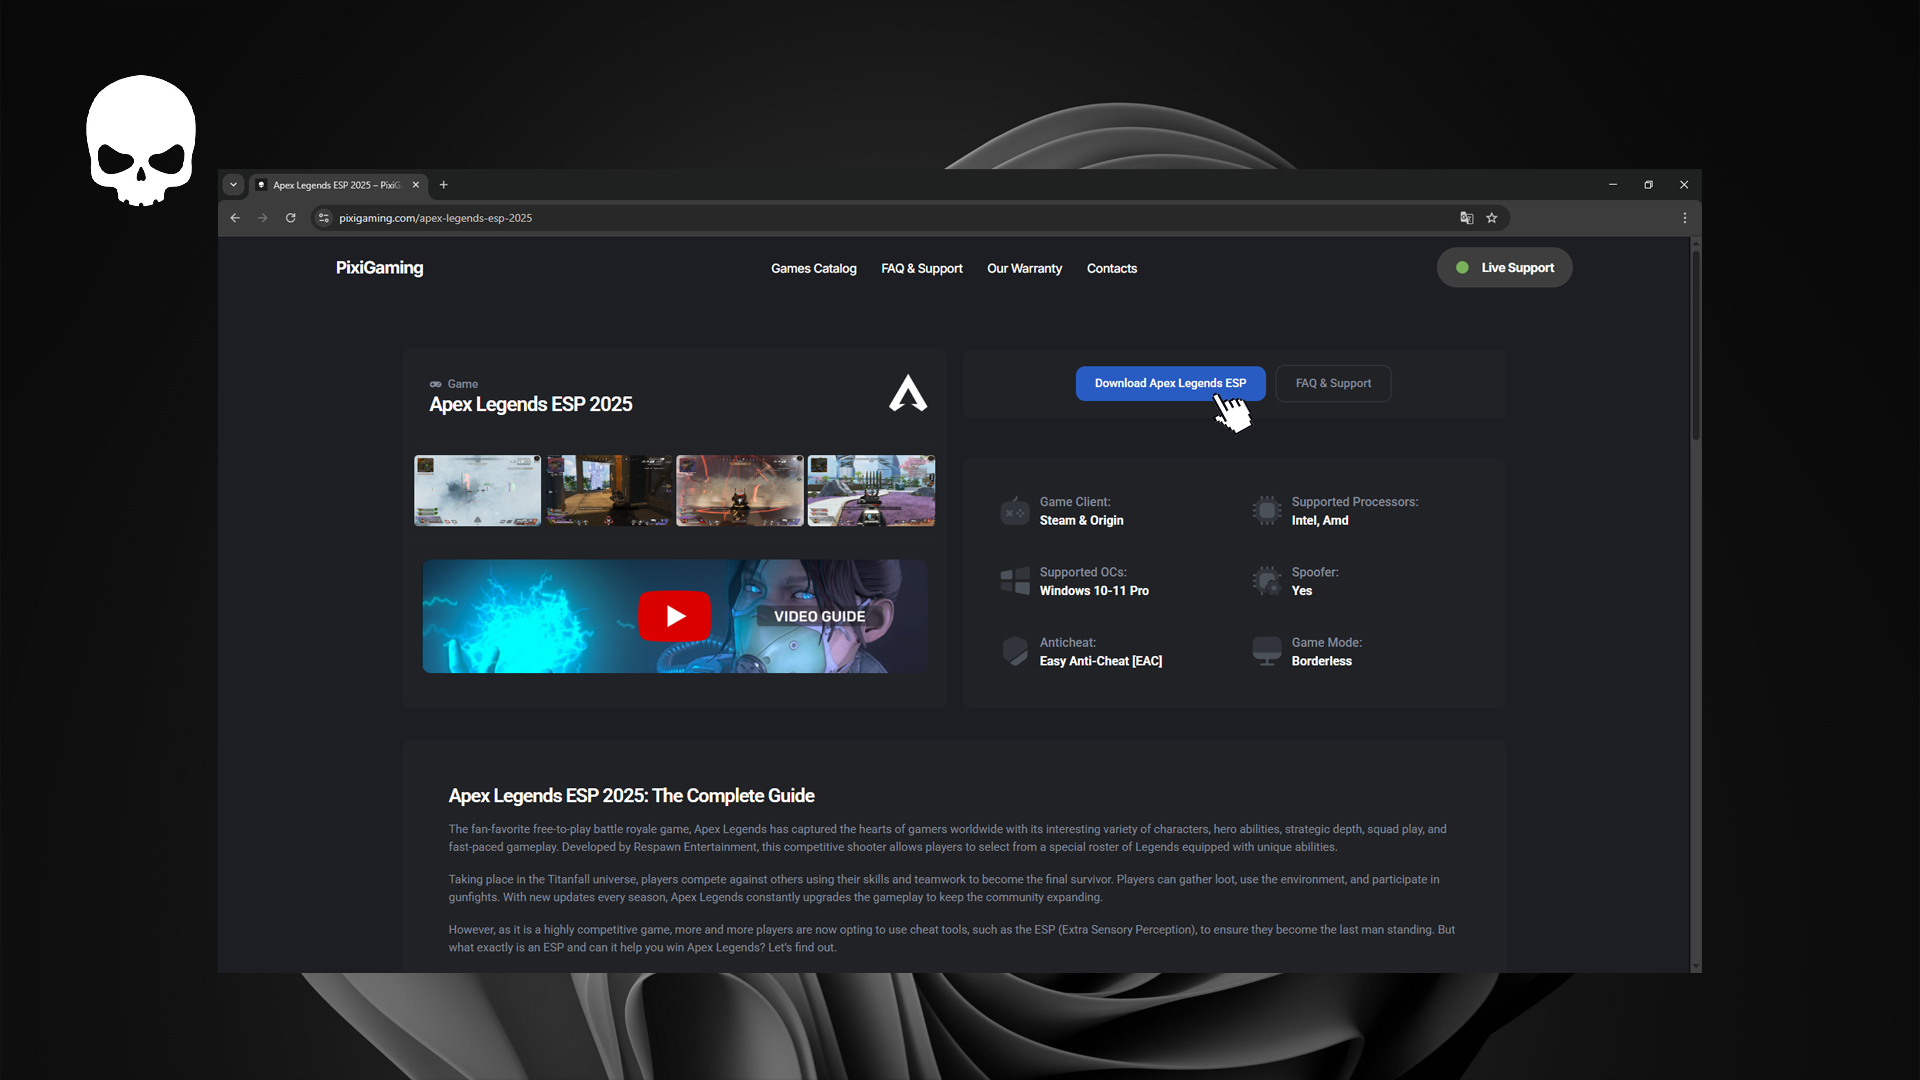1920x1080 pixels.
Task: Open the first screenshot thumbnail with snowy scene
Action: [477, 491]
